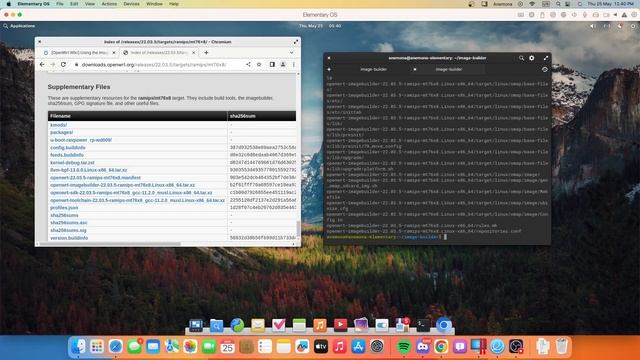Launch Files from elementary dock
The width and height of the screenshot is (640, 360).
point(216,325)
